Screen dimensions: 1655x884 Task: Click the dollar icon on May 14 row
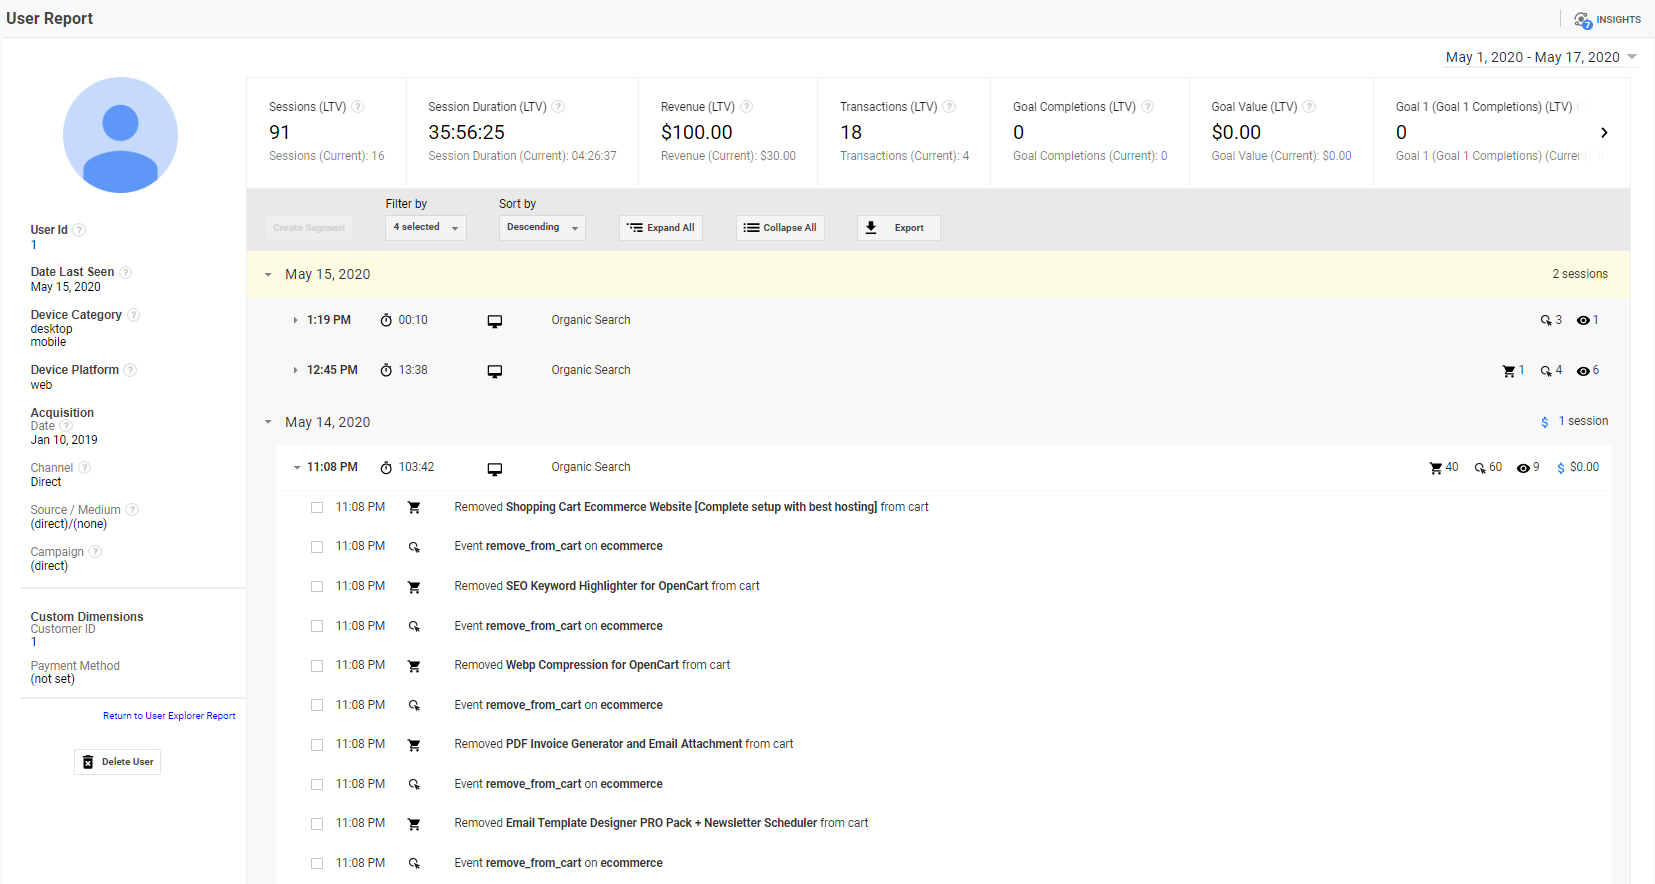tap(1545, 422)
